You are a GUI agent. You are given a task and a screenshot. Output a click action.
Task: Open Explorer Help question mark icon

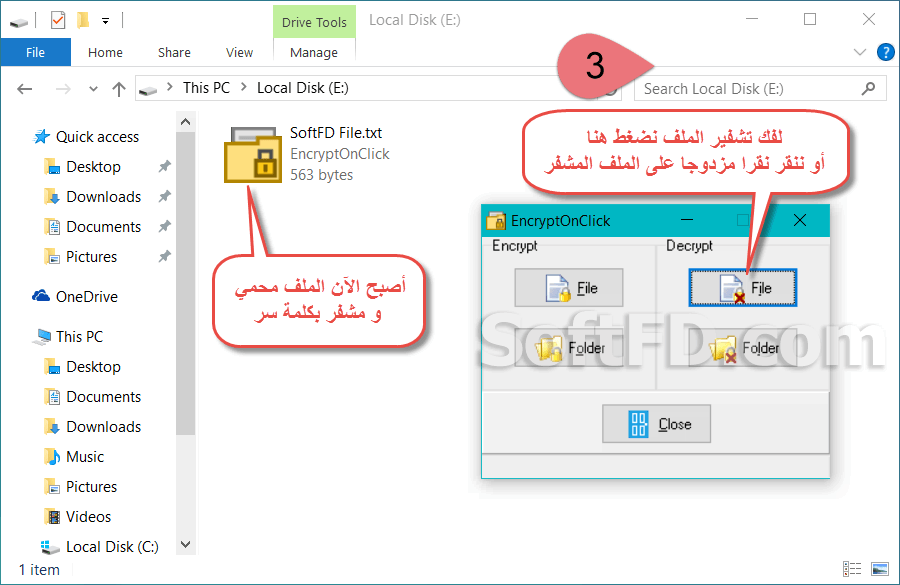pos(886,52)
